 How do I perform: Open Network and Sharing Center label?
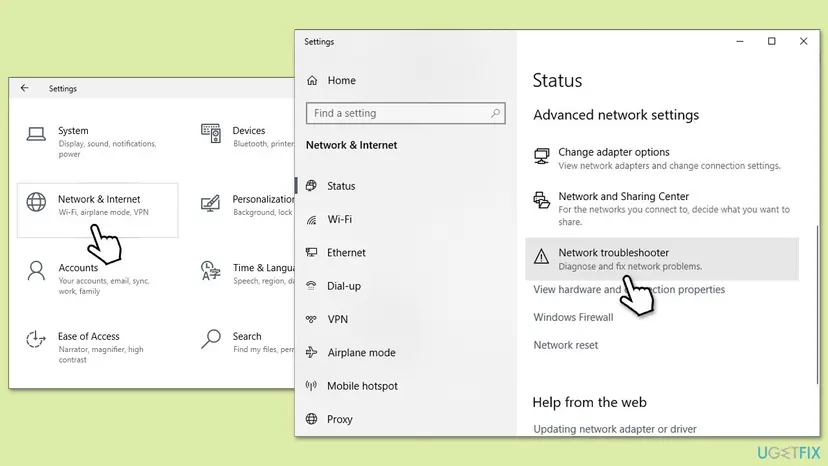[x=624, y=196]
